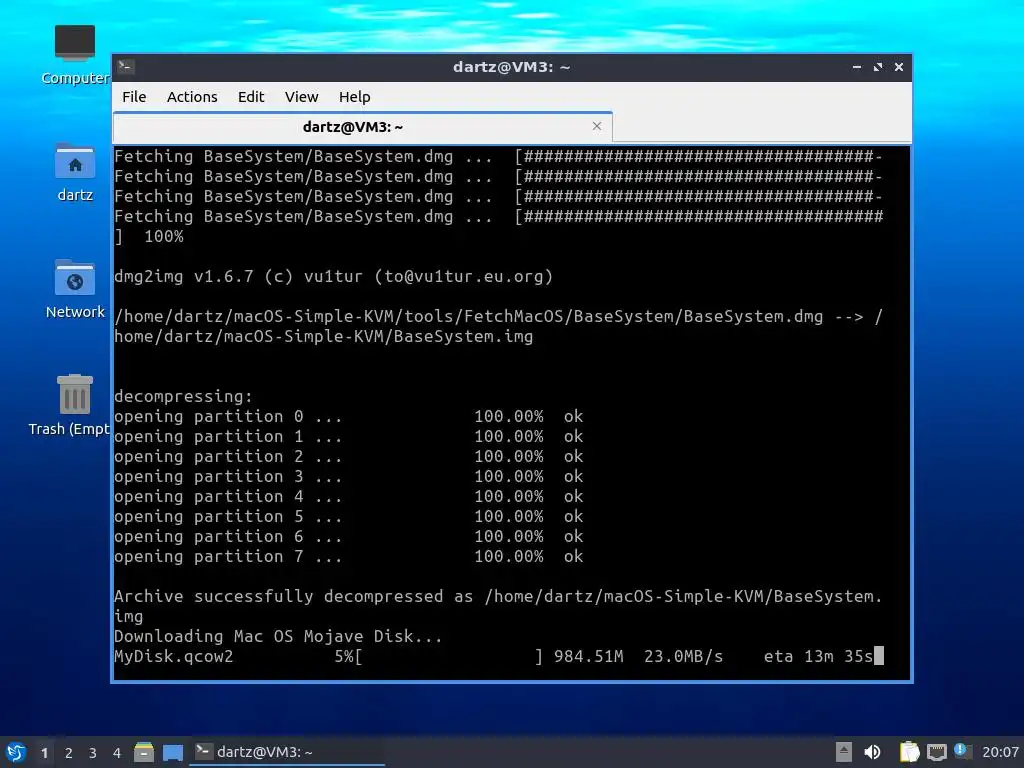Open the Edit menu
The height and width of the screenshot is (768, 1024).
pyautogui.click(x=251, y=97)
